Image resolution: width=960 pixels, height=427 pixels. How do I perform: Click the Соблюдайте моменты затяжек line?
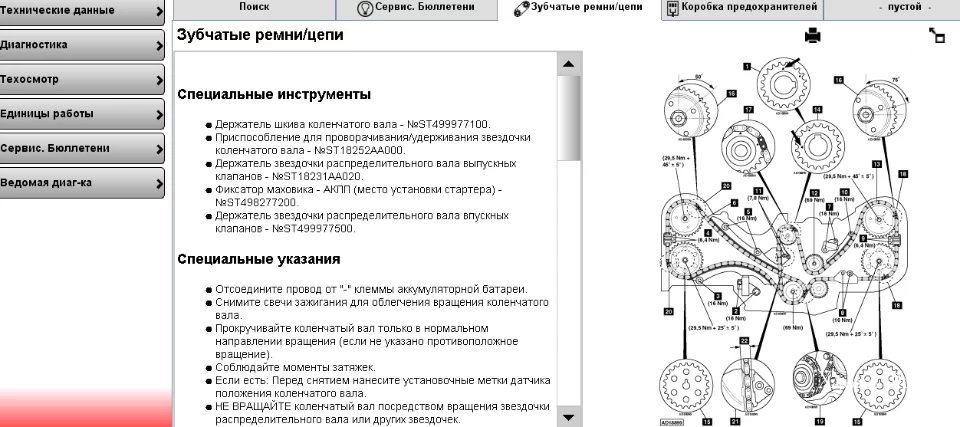point(295,368)
